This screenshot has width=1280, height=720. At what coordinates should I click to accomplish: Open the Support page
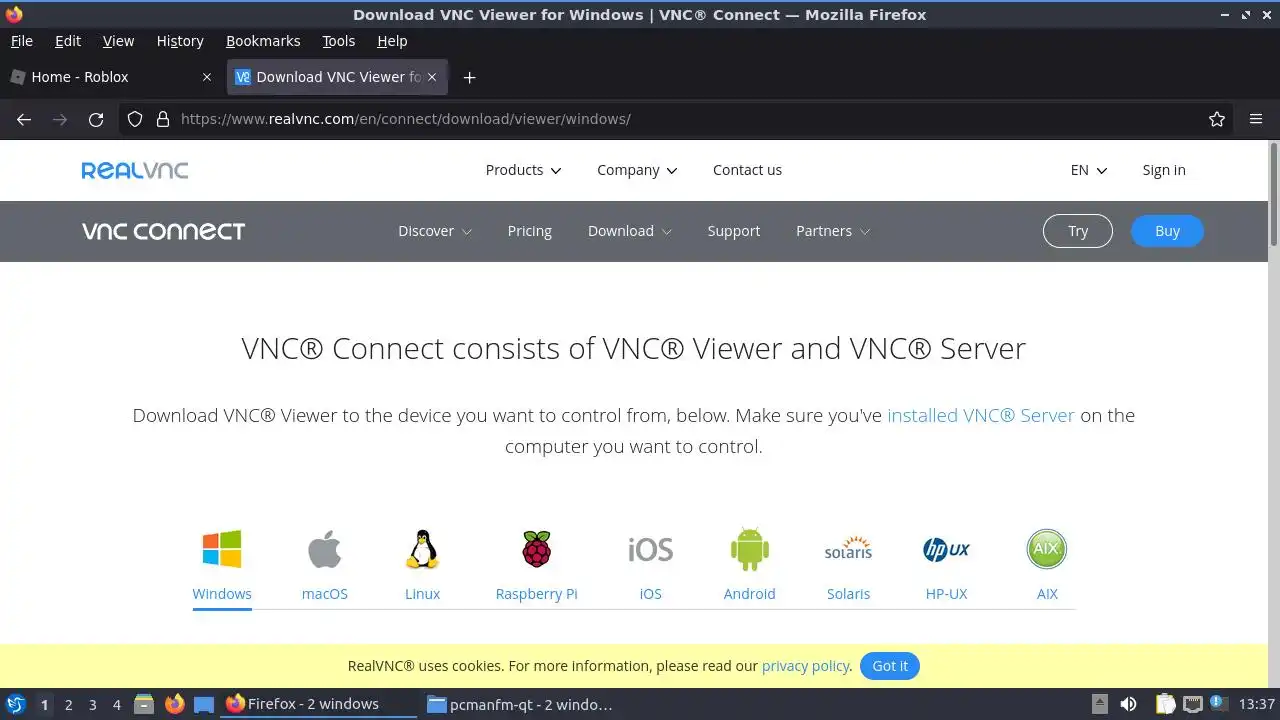click(734, 231)
